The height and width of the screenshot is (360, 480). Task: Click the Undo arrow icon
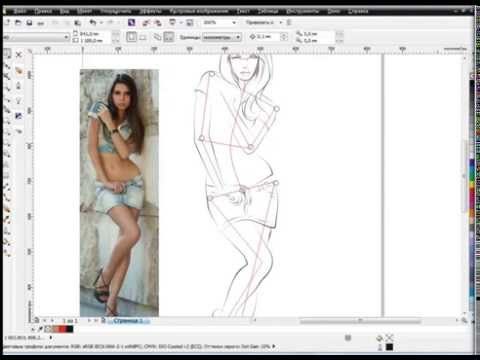[x=93, y=22]
